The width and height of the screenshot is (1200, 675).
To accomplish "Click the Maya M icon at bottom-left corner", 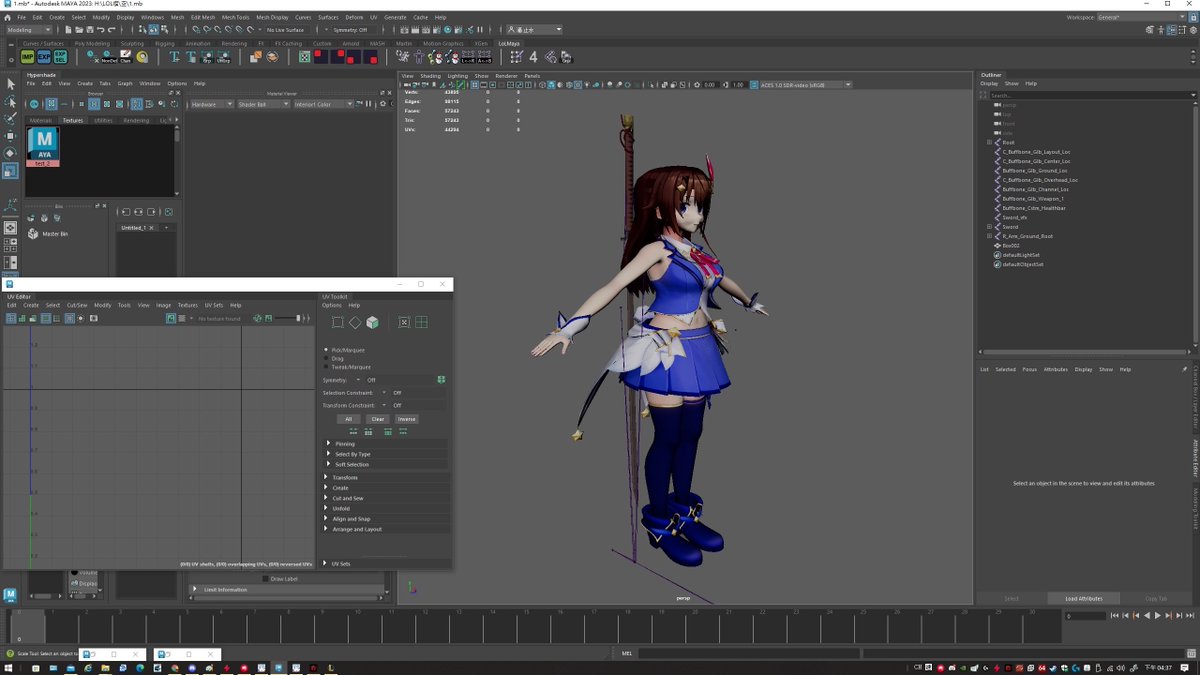I will click(x=10, y=595).
